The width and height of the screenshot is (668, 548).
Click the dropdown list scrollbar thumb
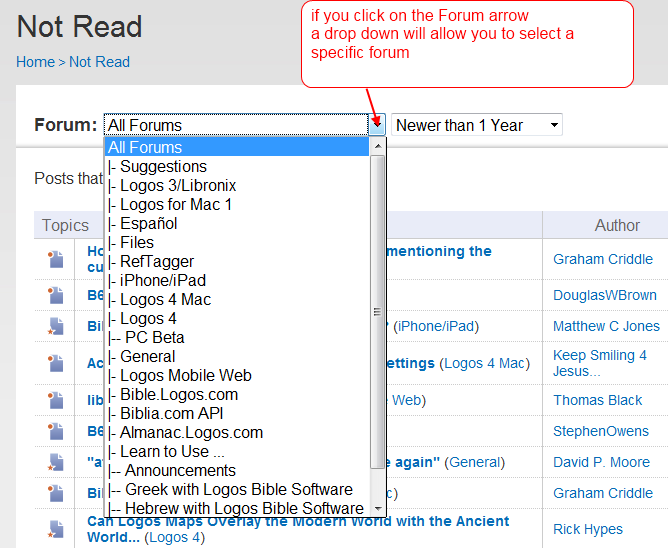tap(377, 311)
